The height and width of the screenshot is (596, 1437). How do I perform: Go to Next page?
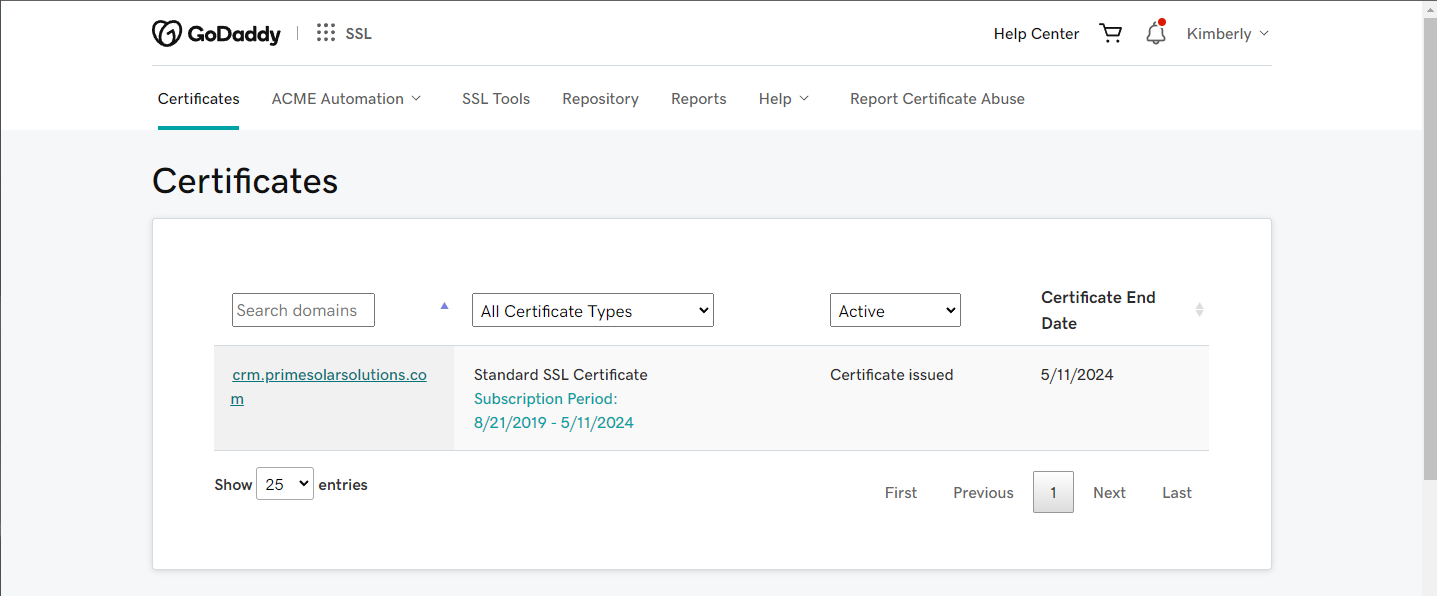tap(1109, 492)
